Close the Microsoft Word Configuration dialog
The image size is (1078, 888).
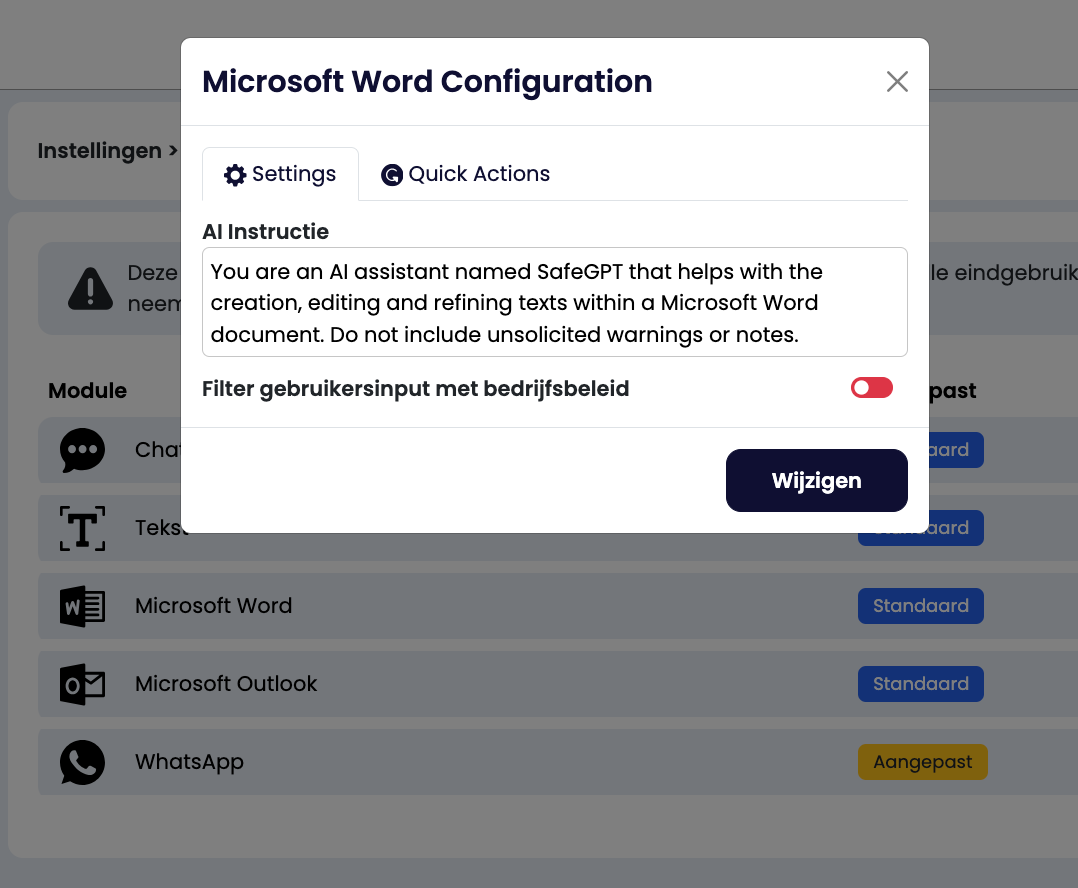click(x=897, y=82)
